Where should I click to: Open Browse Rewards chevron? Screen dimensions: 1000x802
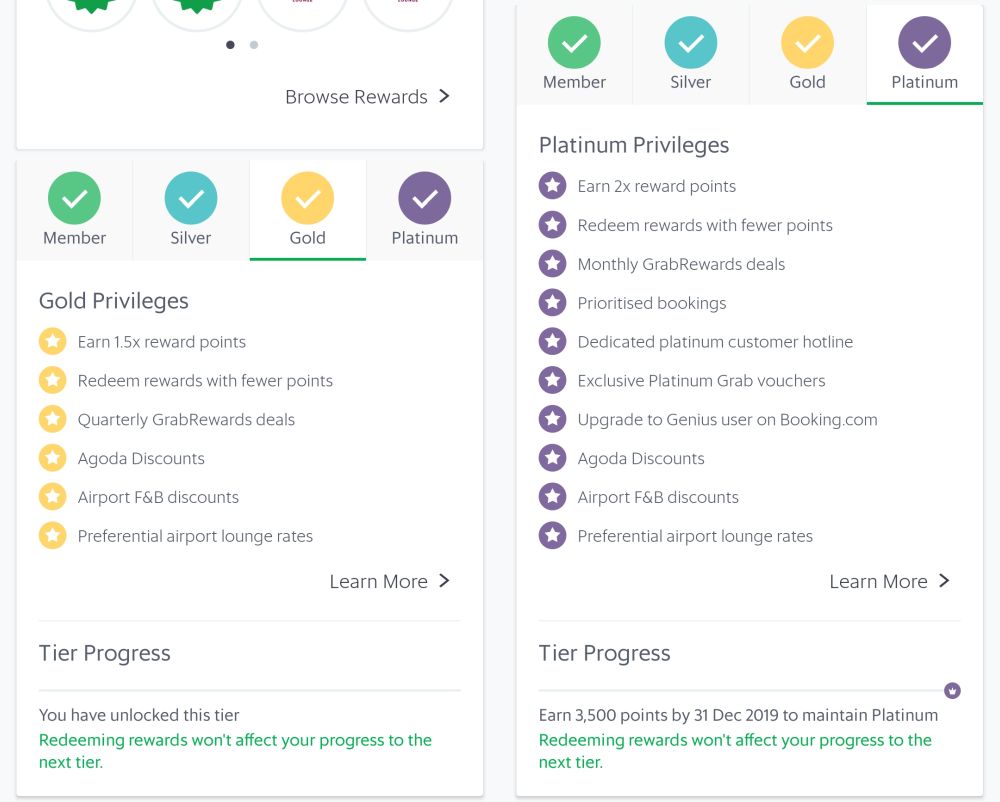pyautogui.click(x=445, y=96)
